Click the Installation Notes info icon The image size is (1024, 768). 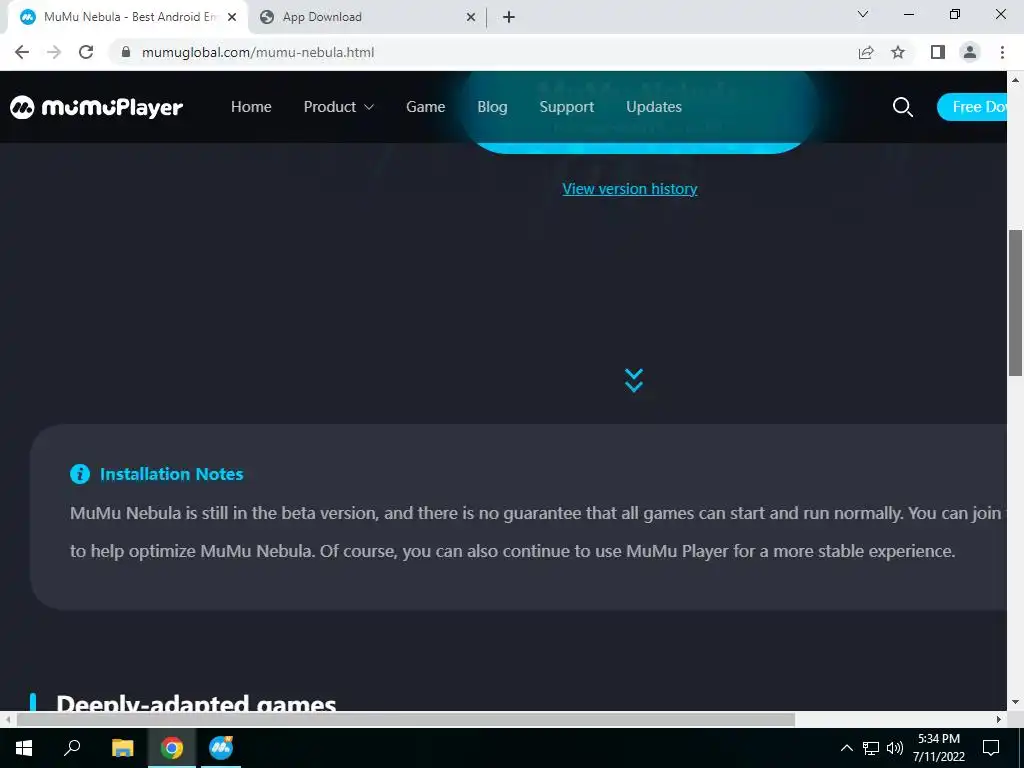80,474
